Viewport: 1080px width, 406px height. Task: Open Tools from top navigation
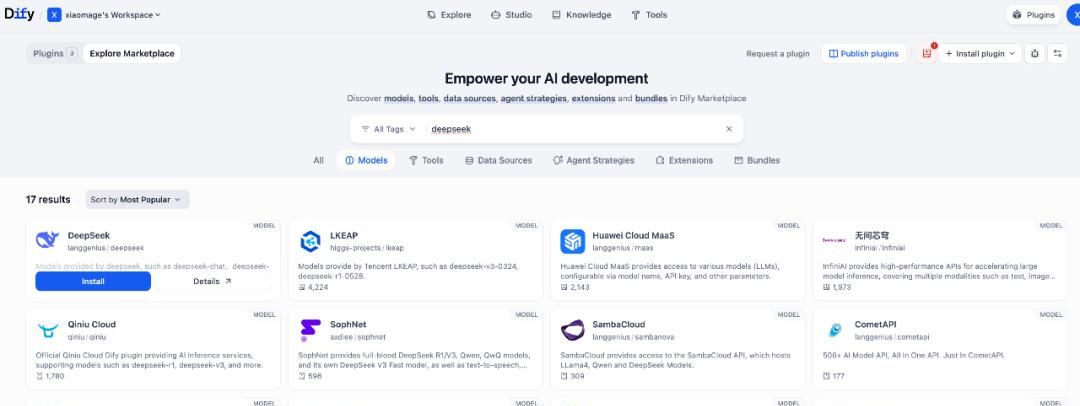649,14
